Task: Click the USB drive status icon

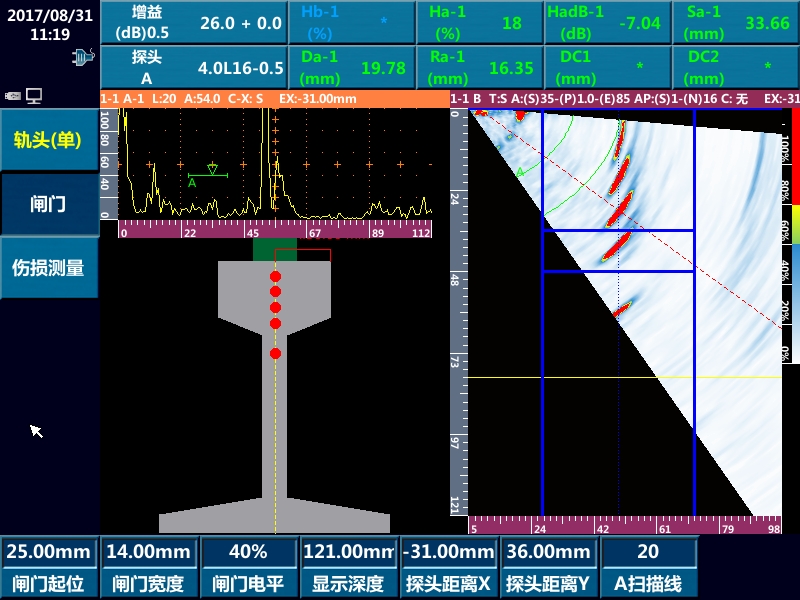Action: tap(13, 96)
